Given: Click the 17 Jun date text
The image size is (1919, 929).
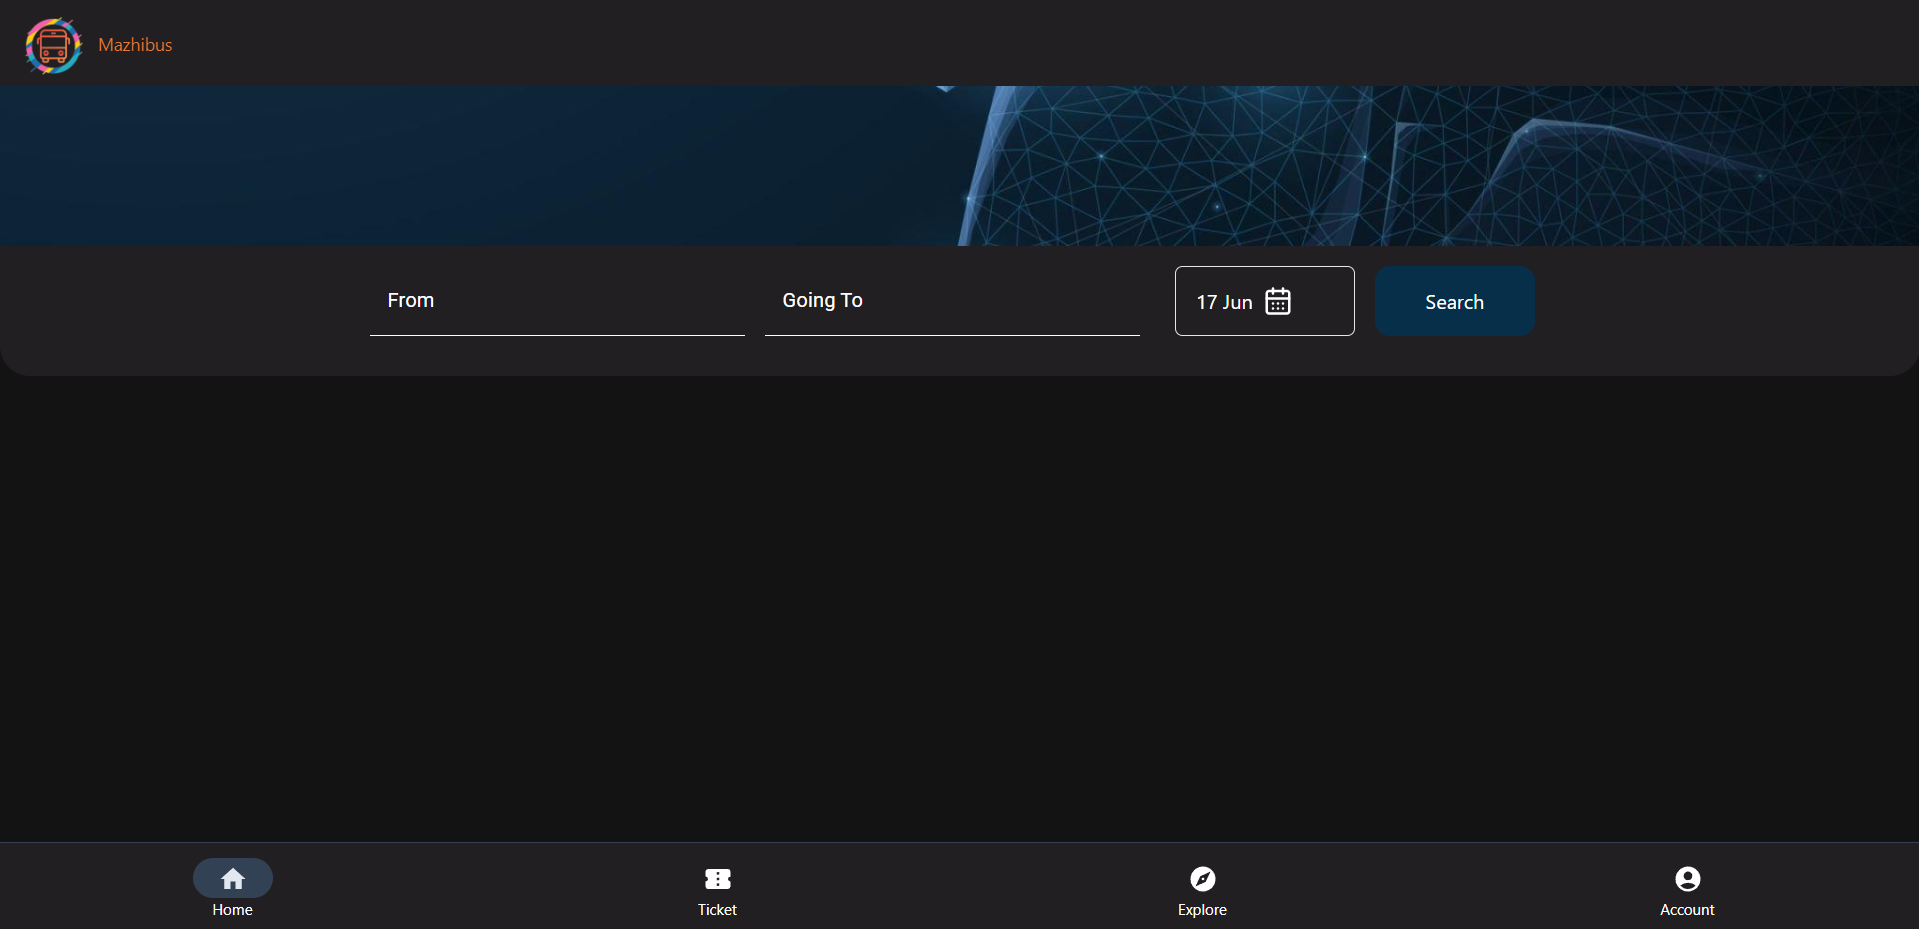Looking at the screenshot, I should tap(1224, 302).
